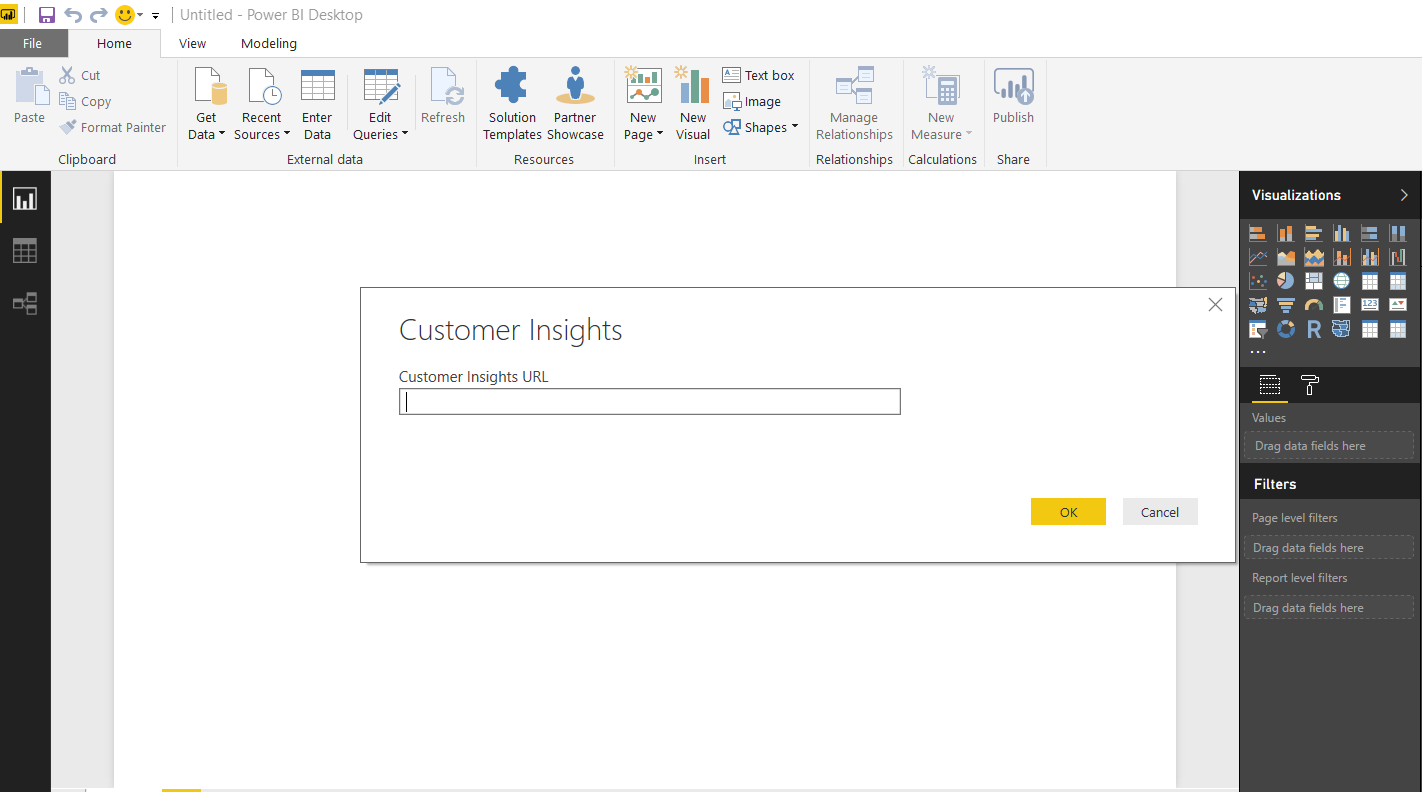Click the OK button in the dialog

(x=1068, y=511)
